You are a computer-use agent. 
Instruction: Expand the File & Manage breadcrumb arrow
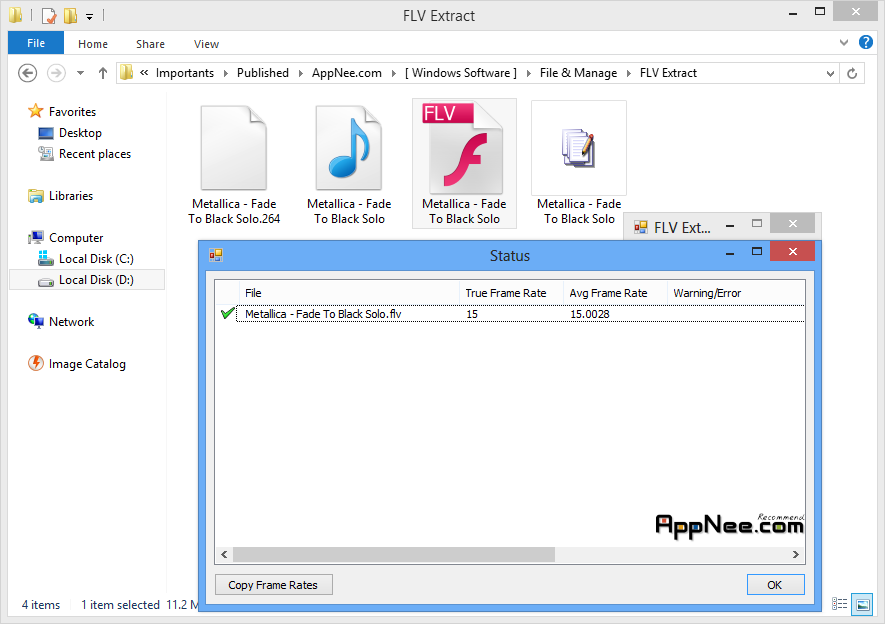(629, 73)
